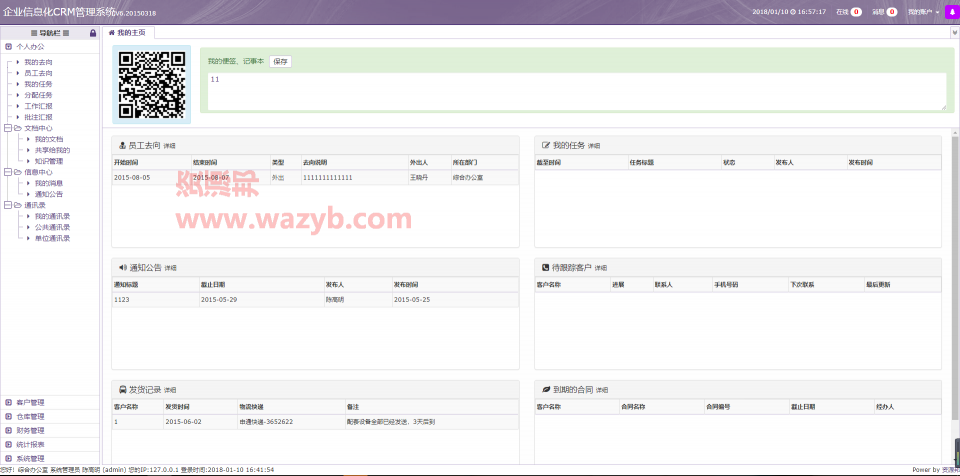Open 共享给我的 under 文档中心
960x476 pixels.
pyautogui.click(x=53, y=150)
